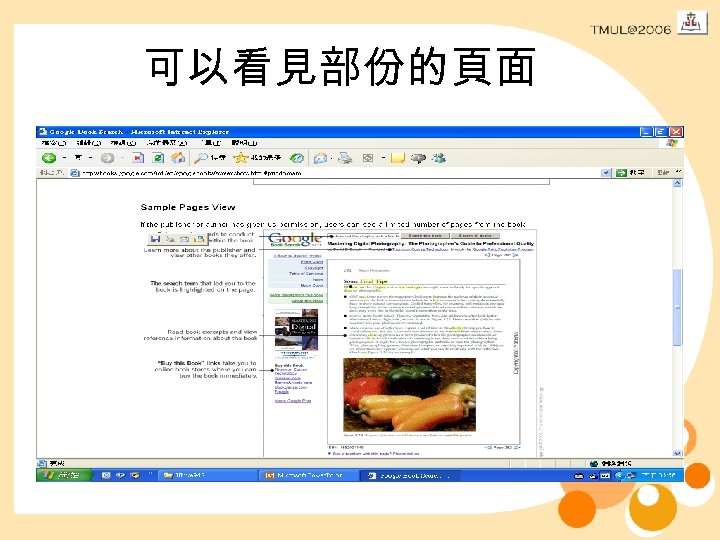Open the 檢視(V) View menu

pos(124,143)
